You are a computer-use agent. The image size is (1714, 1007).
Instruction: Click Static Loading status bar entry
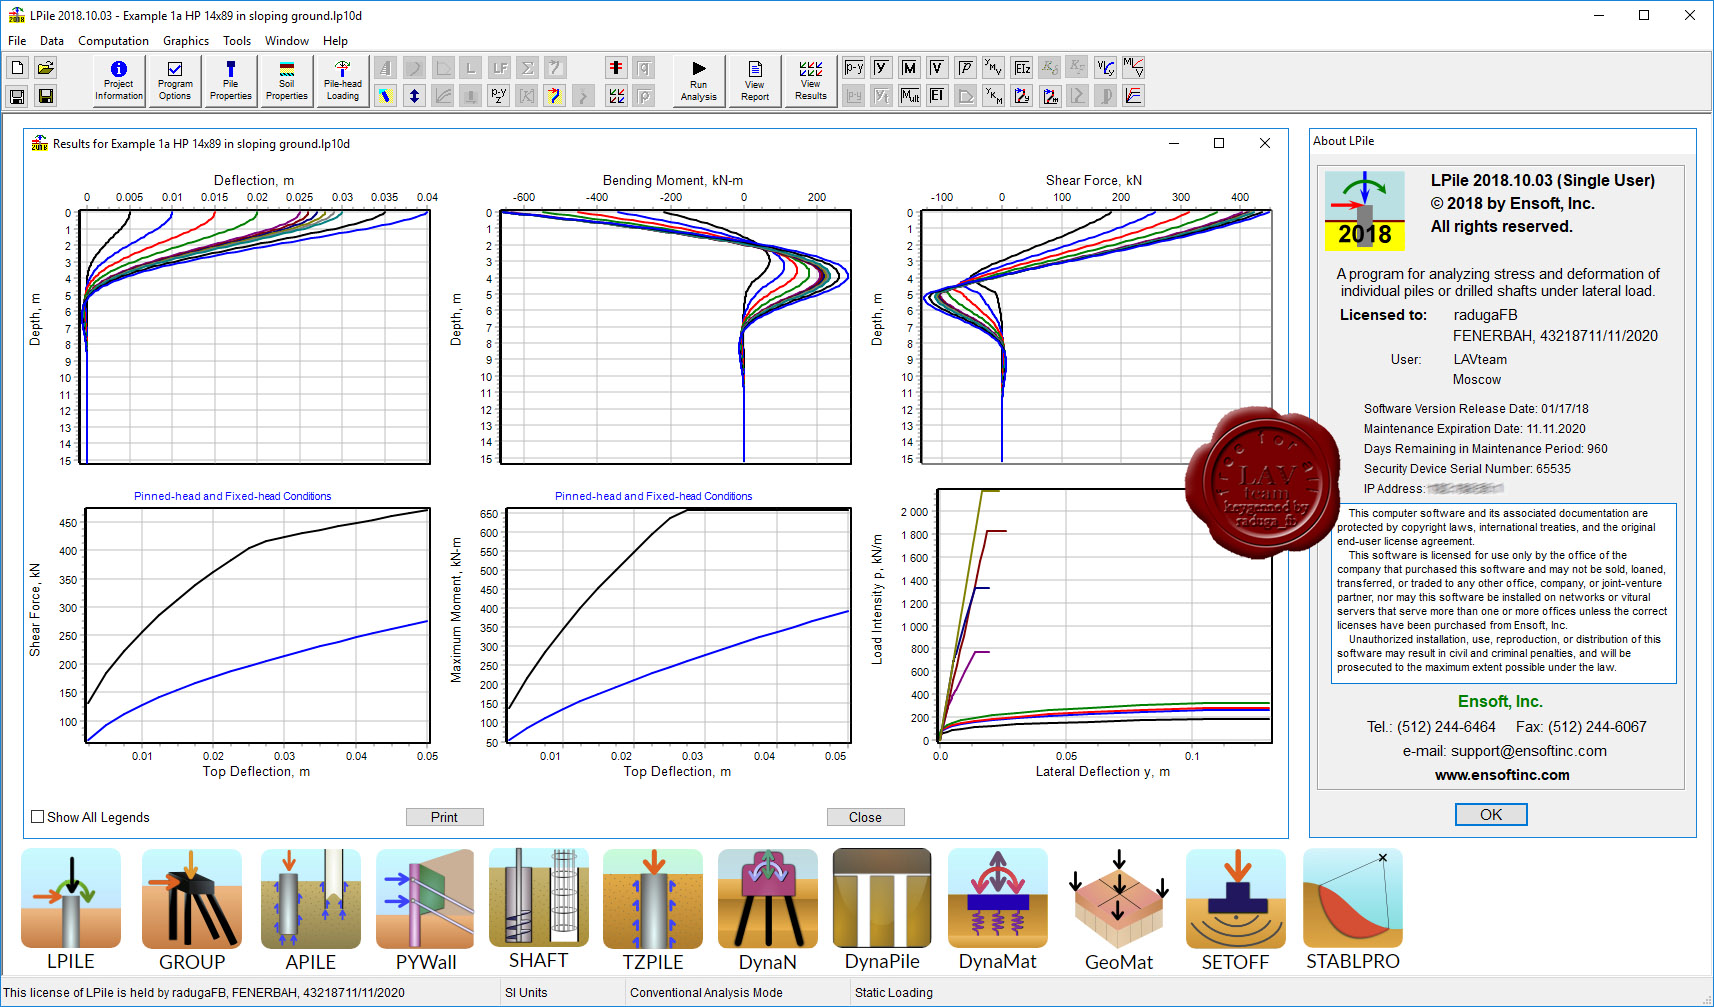894,993
